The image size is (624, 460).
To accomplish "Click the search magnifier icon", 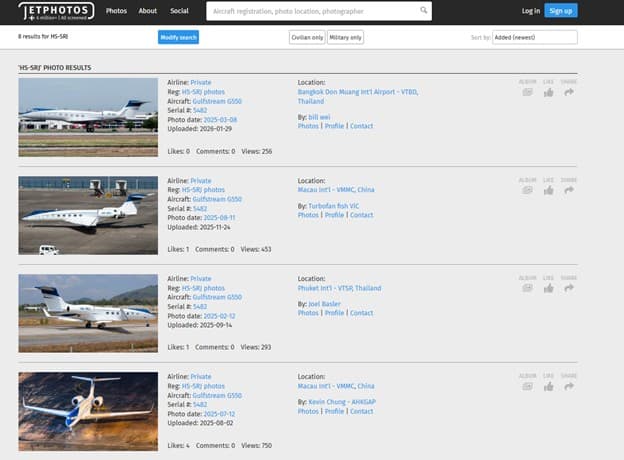I will [423, 11].
